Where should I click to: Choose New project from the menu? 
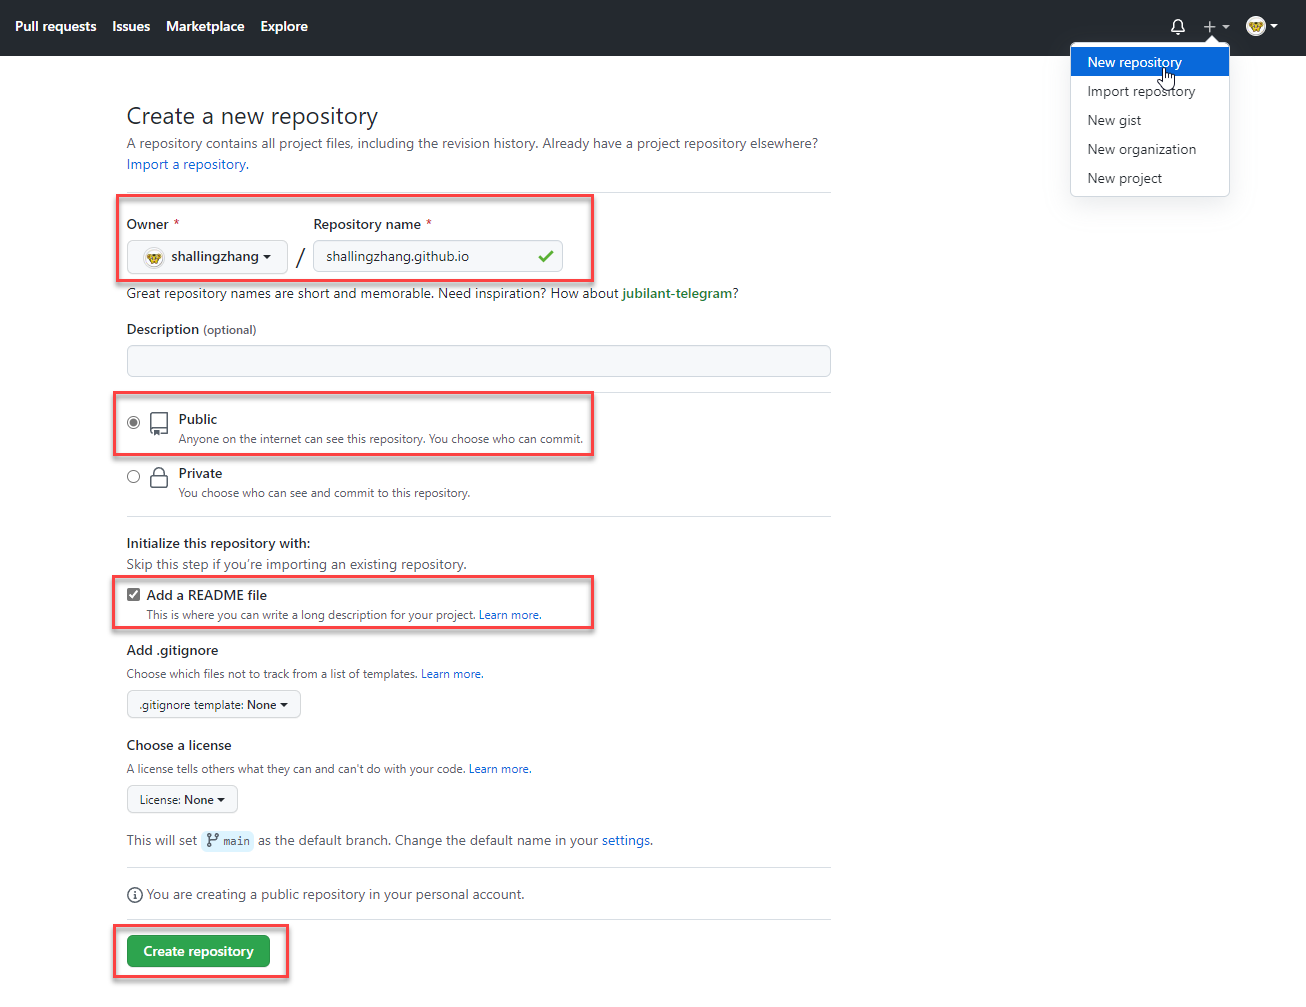1150,178
